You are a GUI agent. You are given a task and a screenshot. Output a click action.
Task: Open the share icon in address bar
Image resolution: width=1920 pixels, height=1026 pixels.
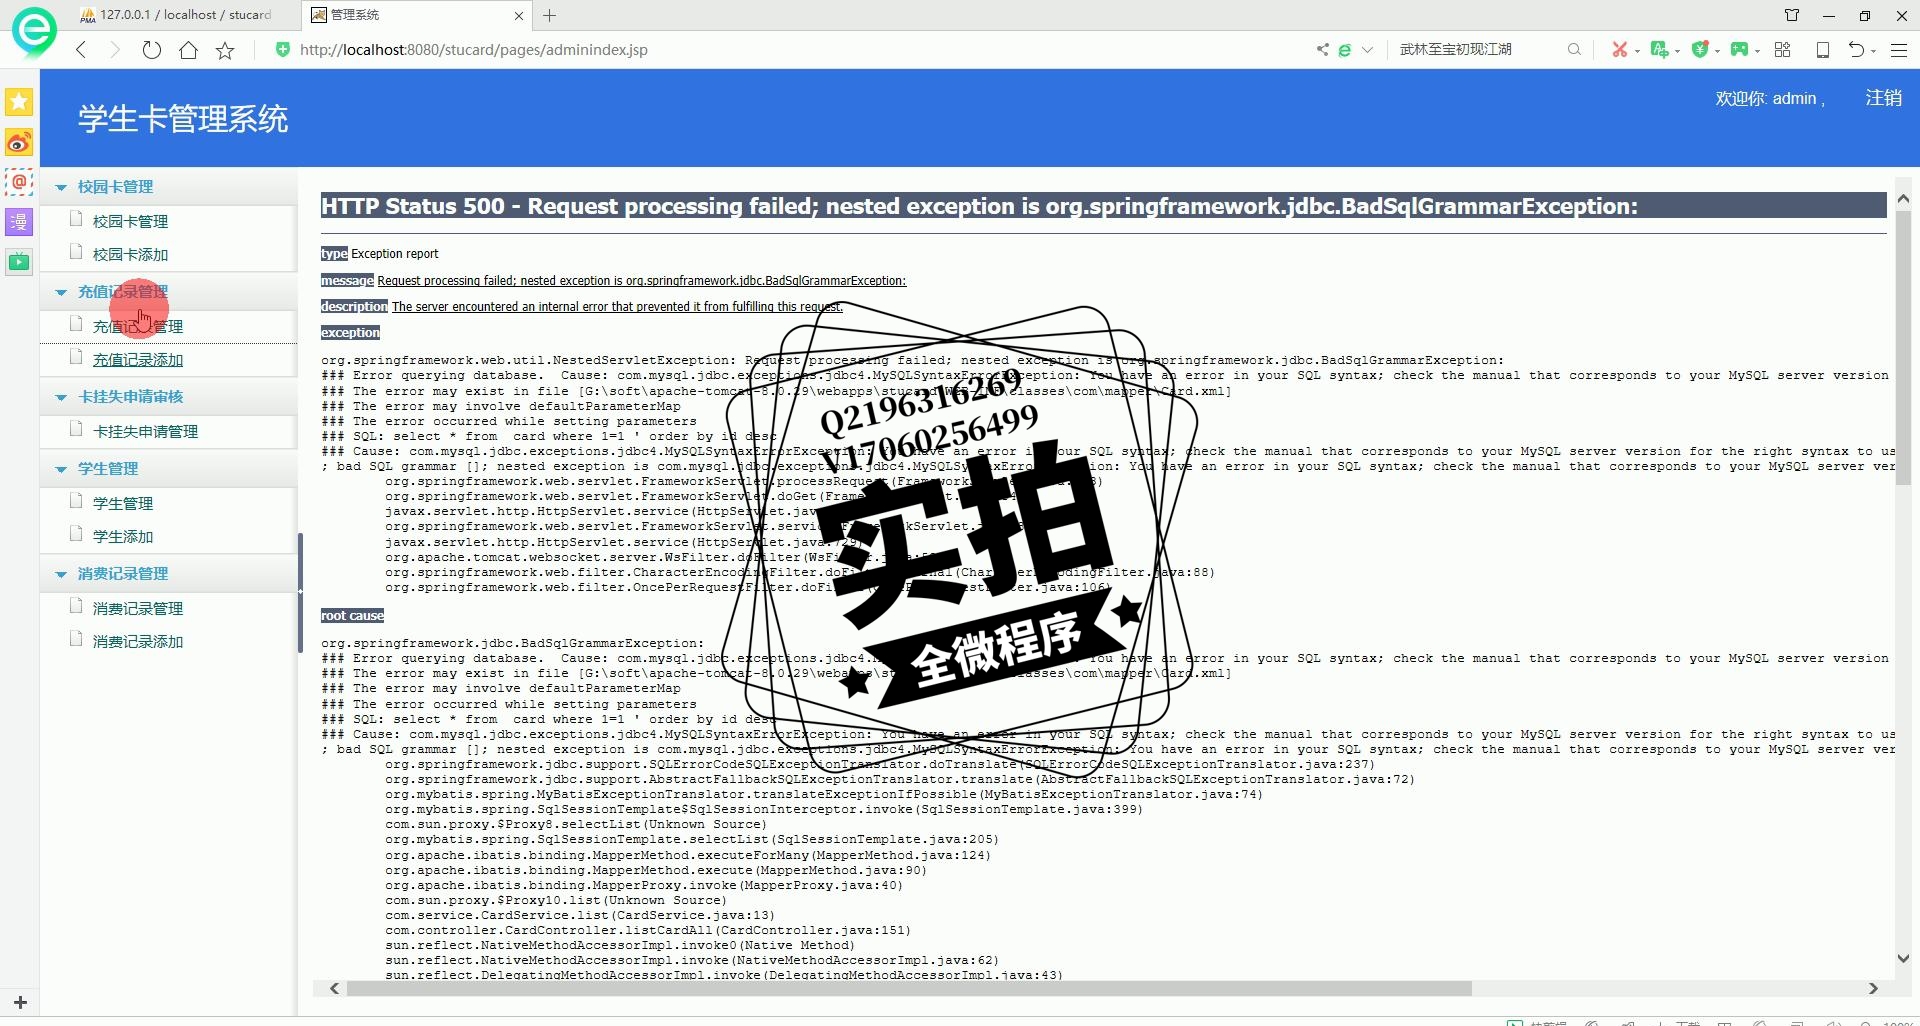point(1323,49)
